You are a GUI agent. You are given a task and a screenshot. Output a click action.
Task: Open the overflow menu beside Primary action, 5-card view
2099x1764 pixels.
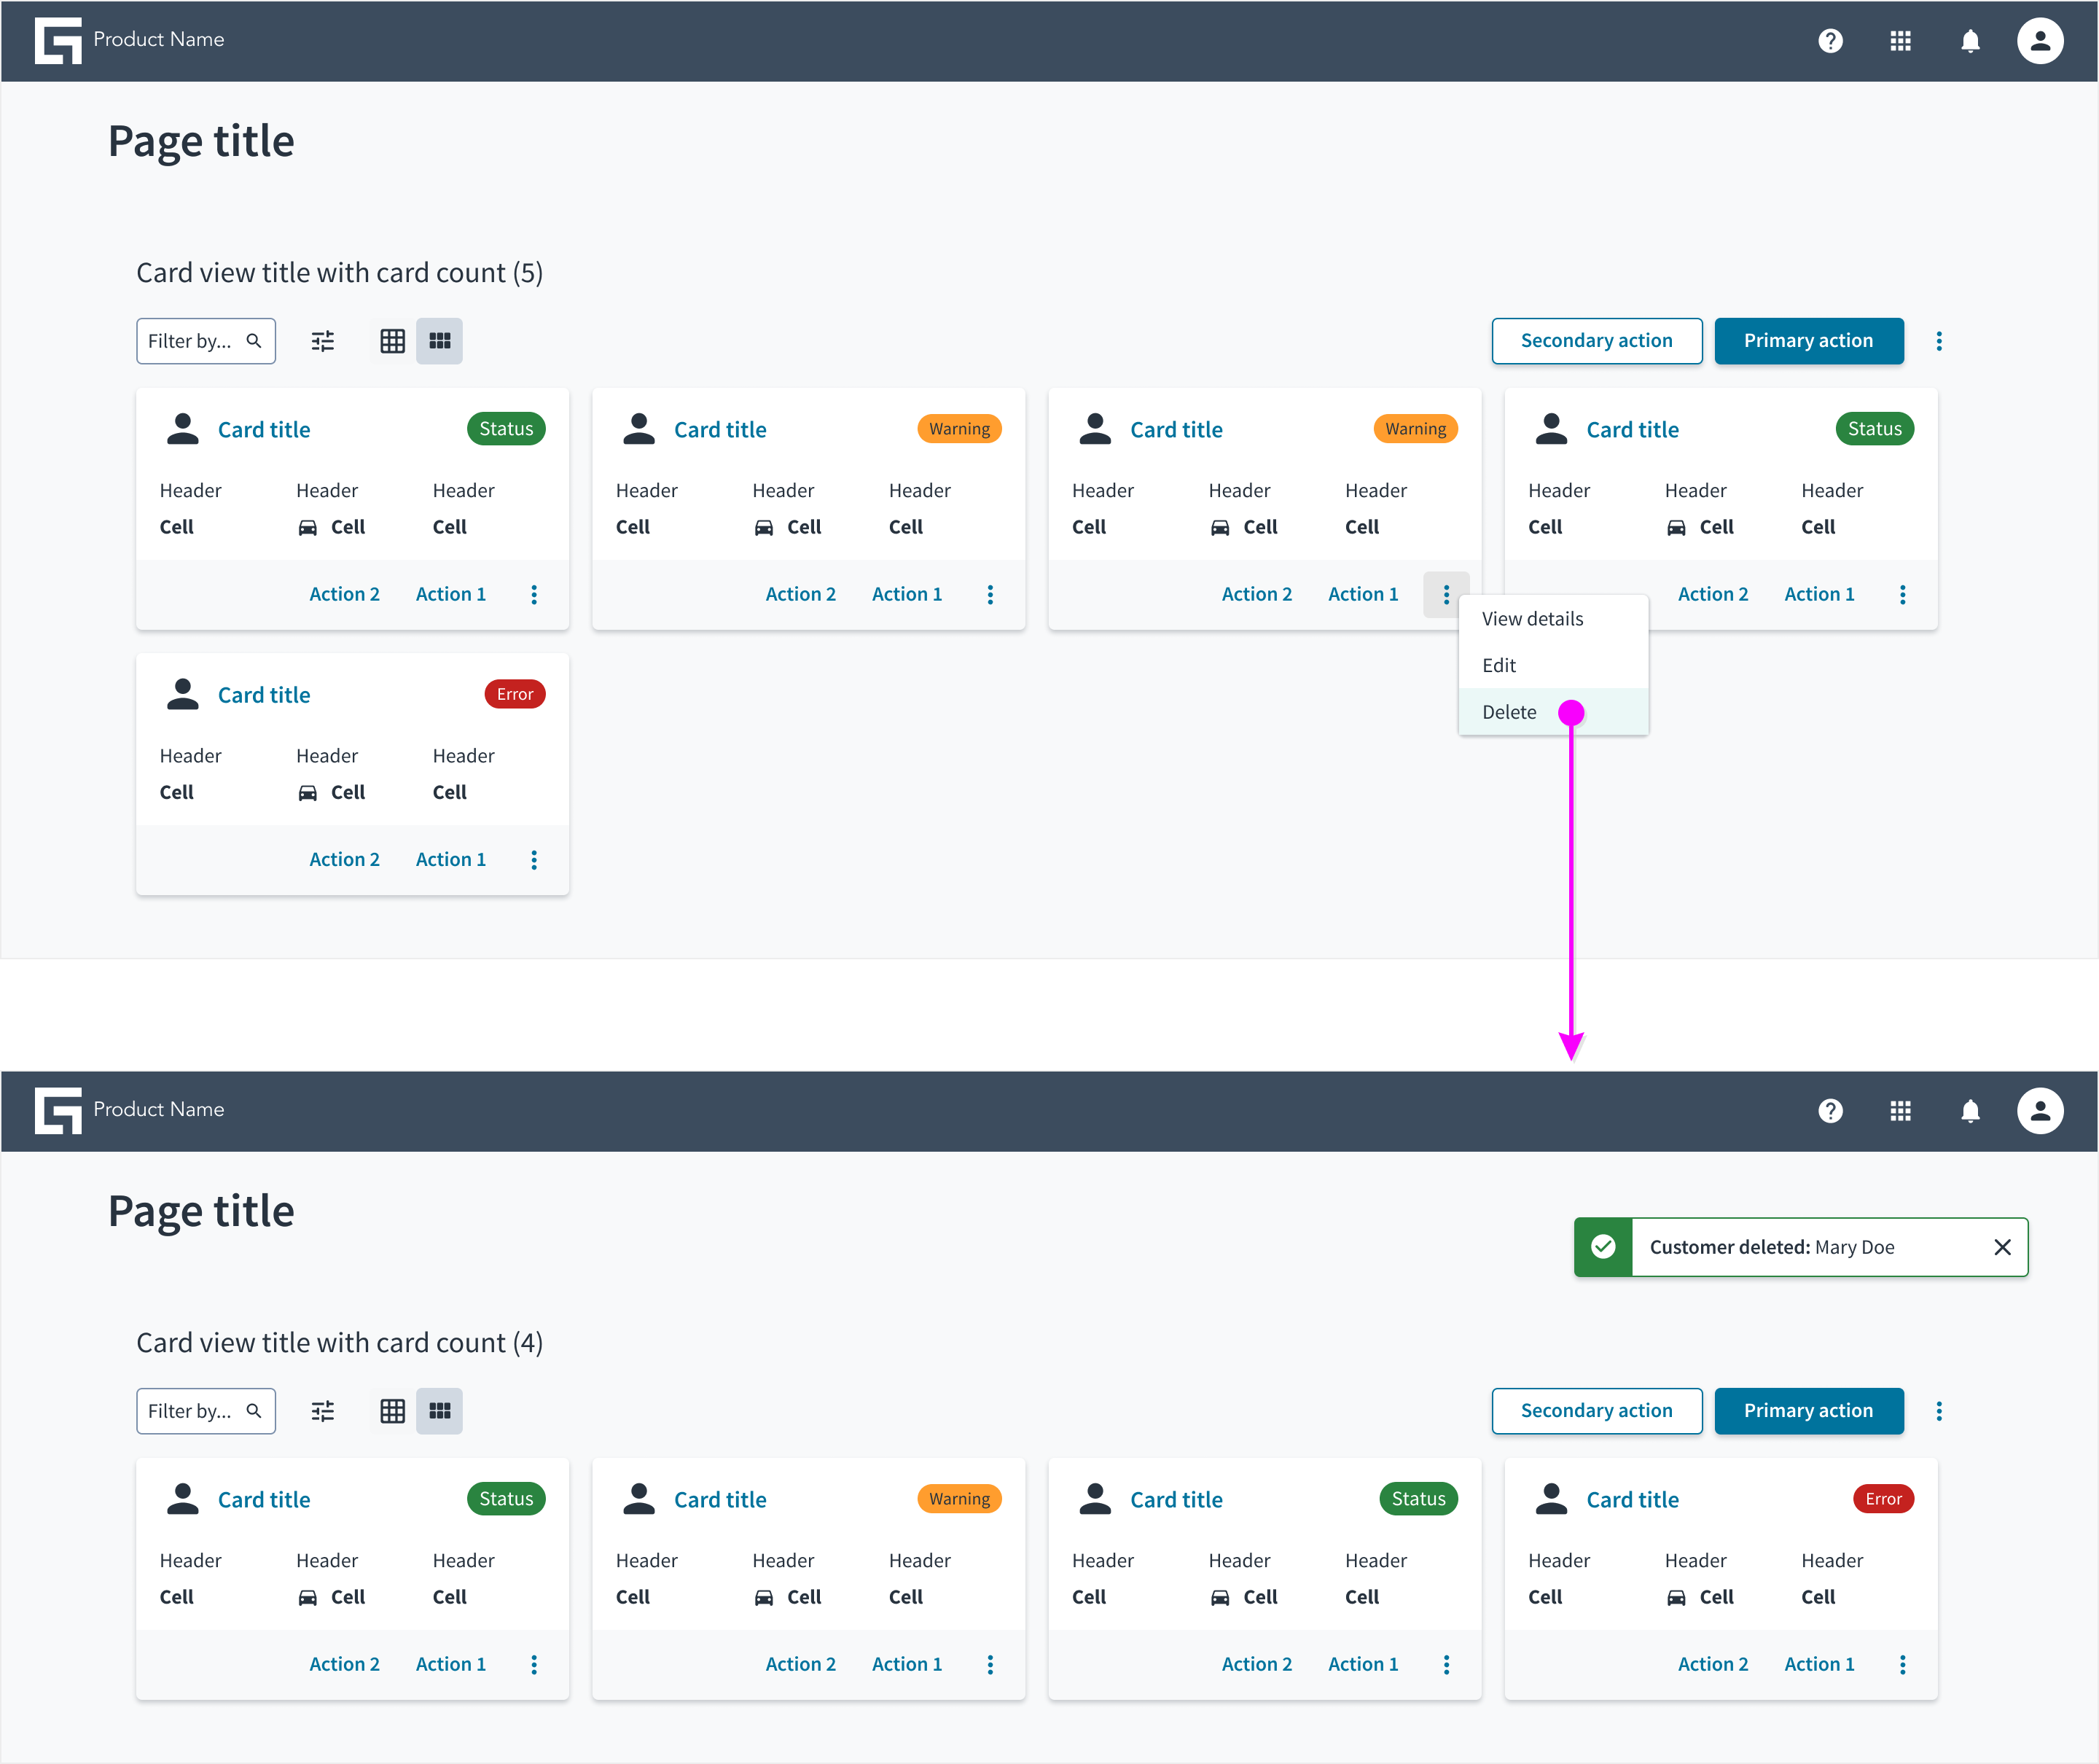pos(1938,341)
